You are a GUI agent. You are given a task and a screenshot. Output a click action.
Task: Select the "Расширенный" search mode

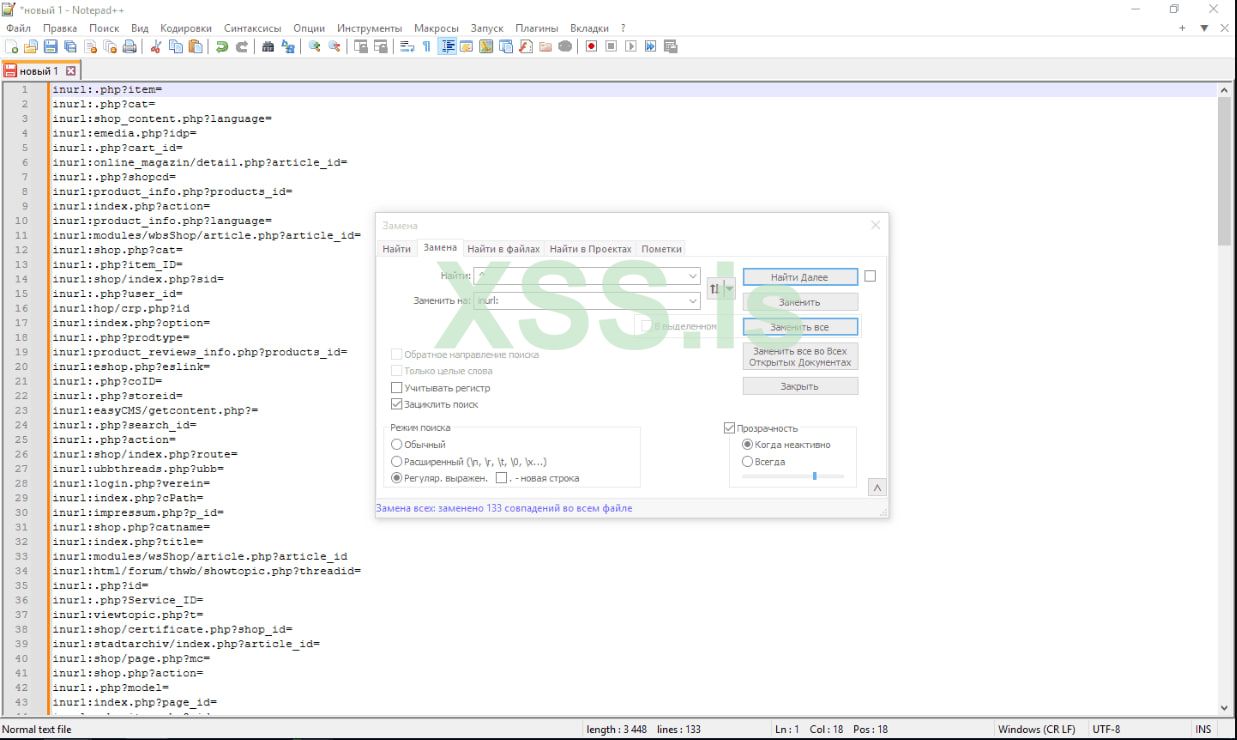tap(397, 461)
